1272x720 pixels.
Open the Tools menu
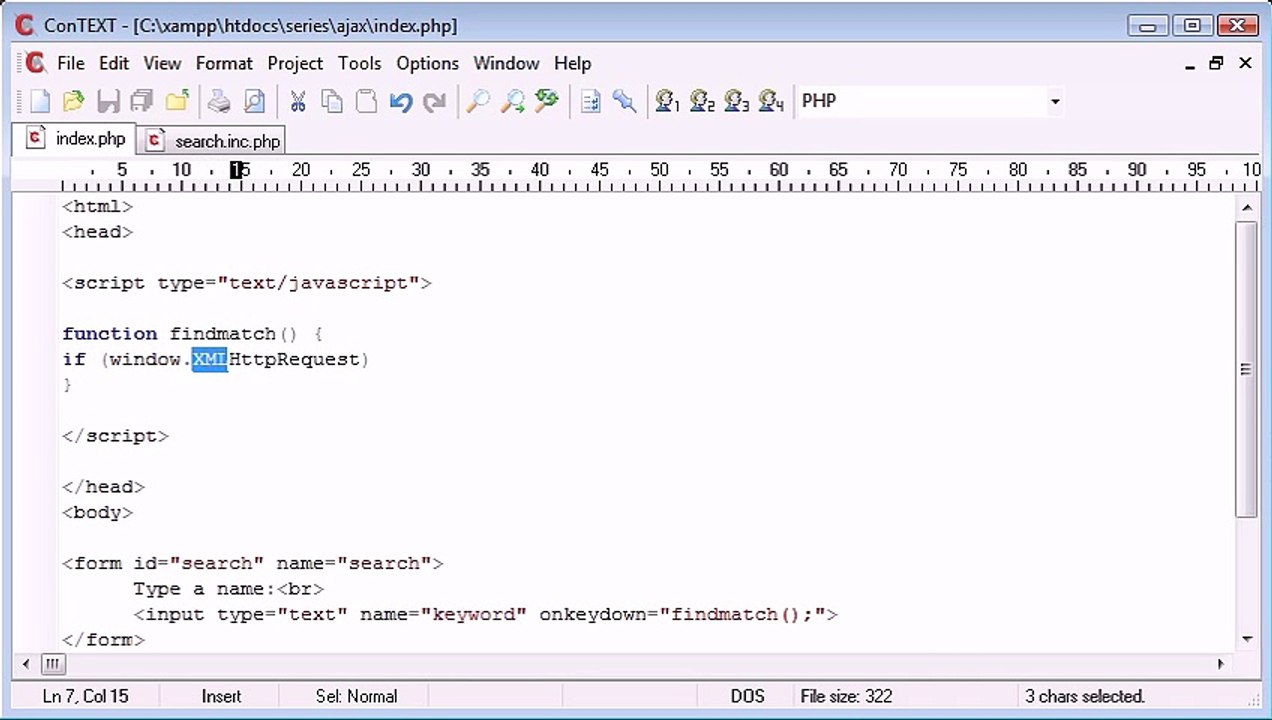(x=359, y=63)
